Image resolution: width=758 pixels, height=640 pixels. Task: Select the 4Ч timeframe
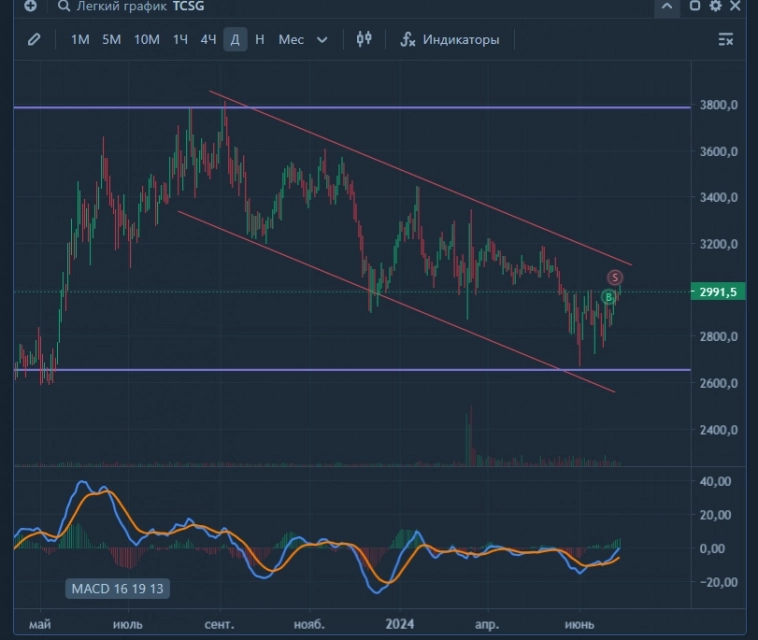[208, 40]
